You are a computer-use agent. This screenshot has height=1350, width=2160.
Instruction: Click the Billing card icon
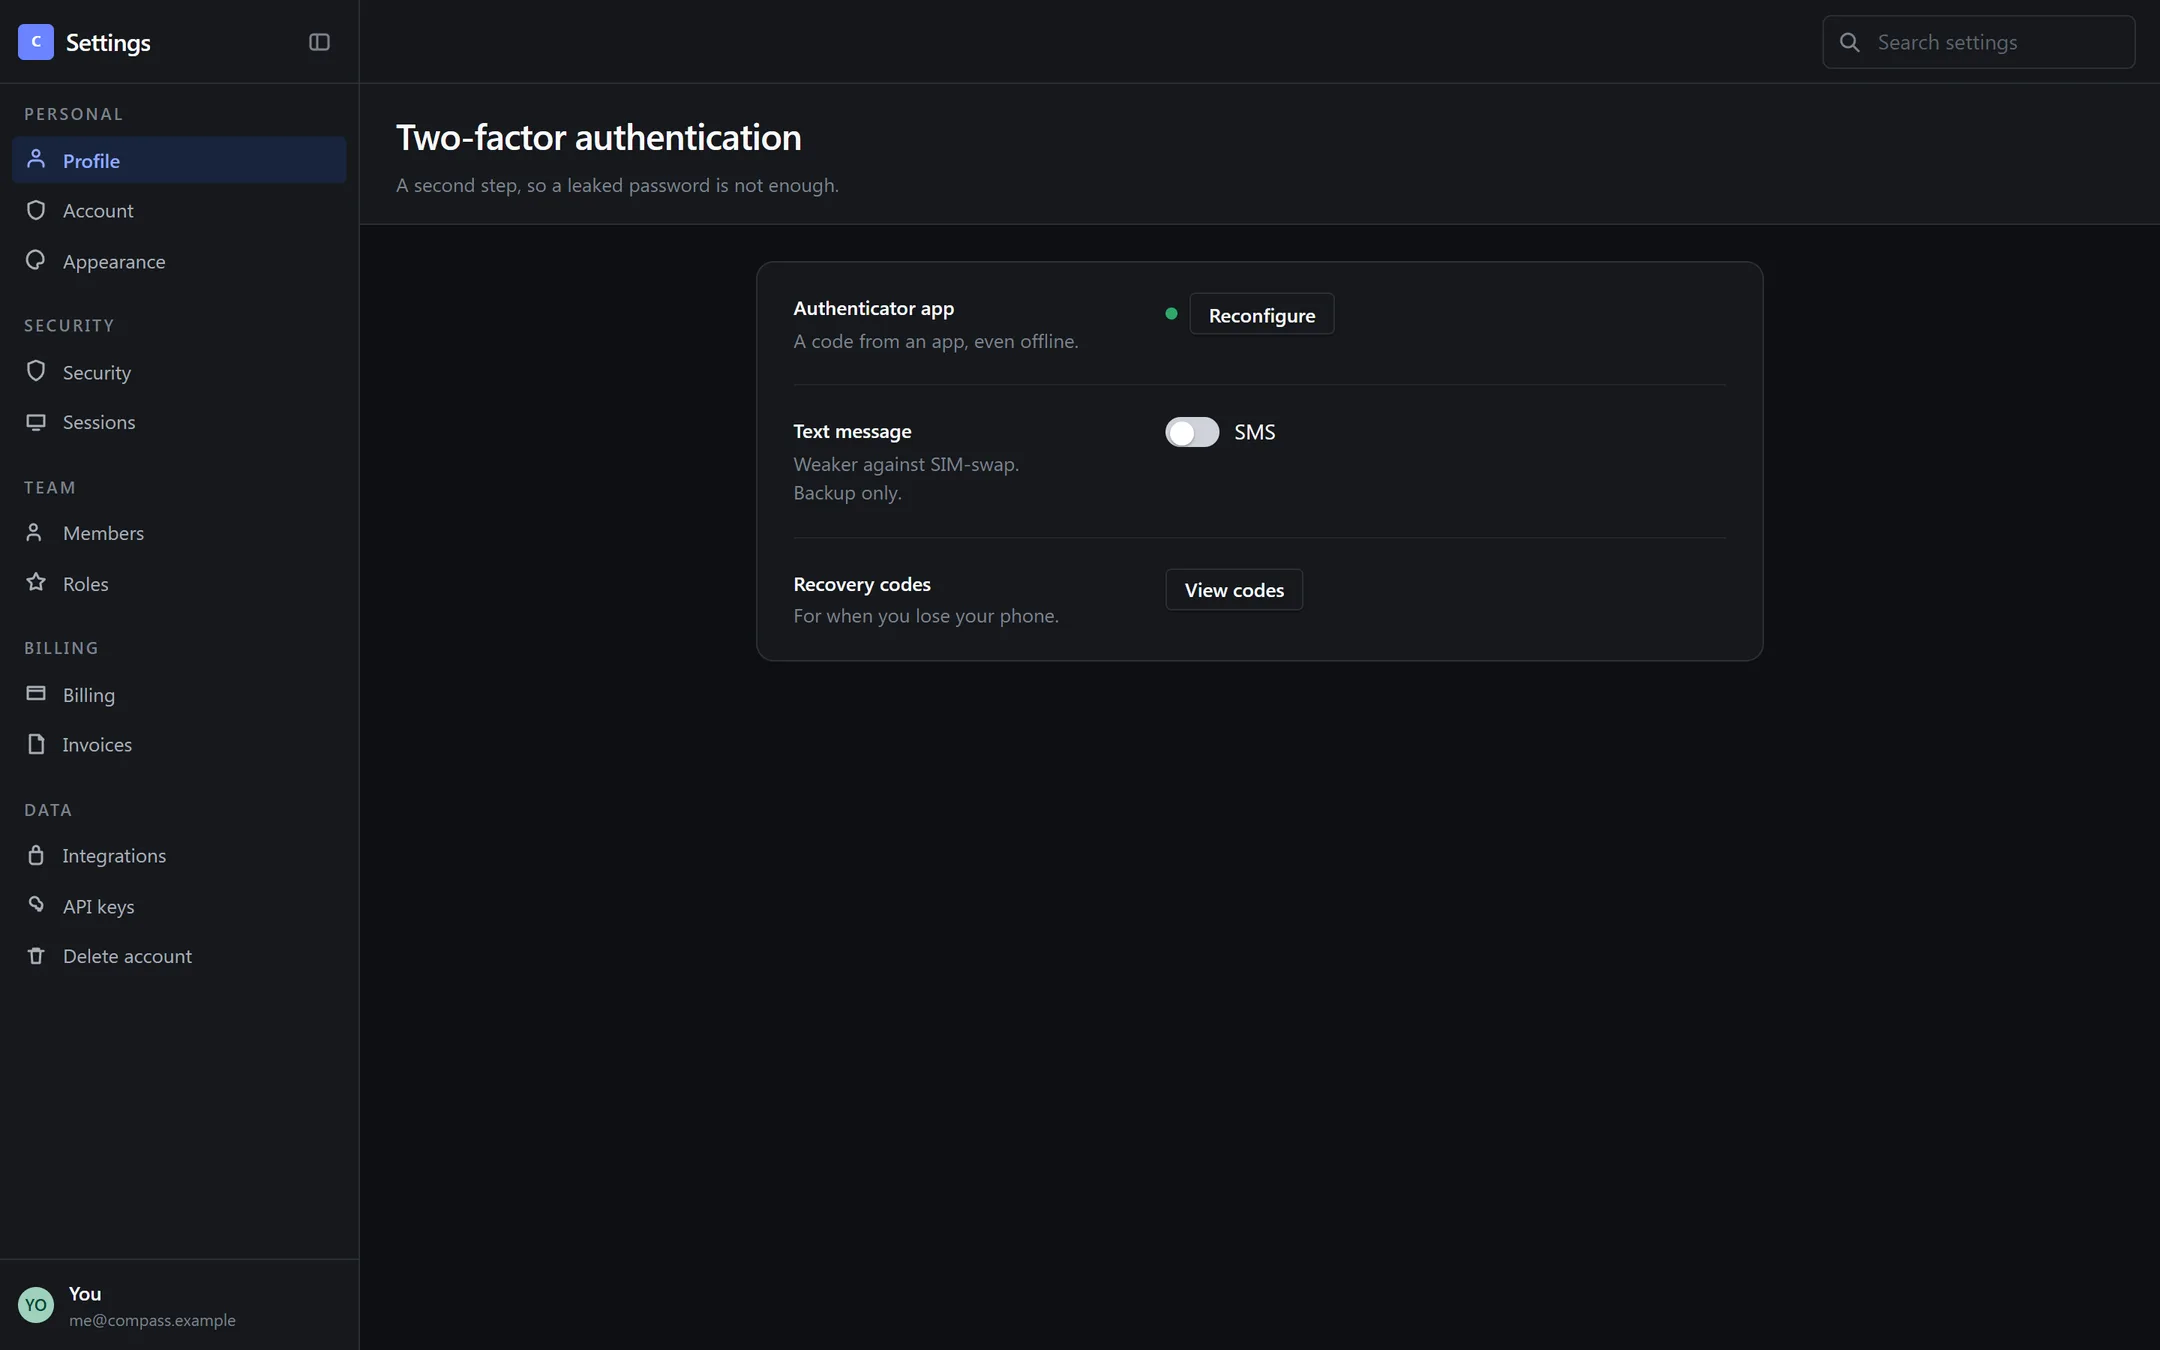coord(36,693)
